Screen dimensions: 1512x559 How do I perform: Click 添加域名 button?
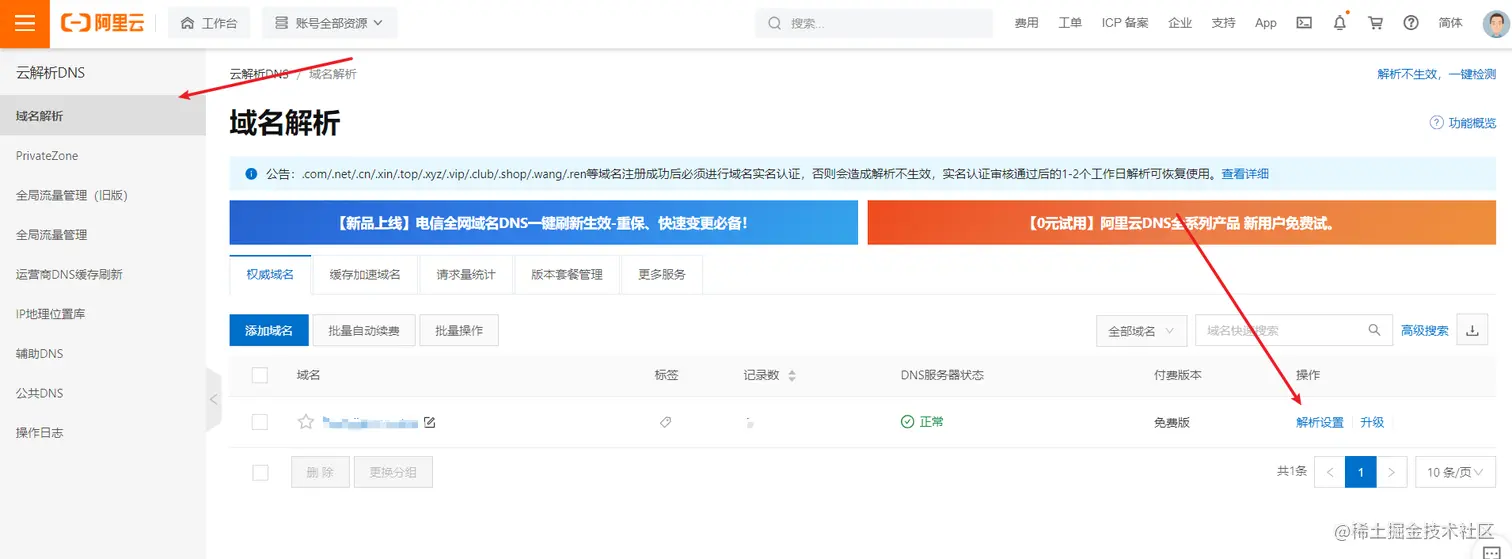(269, 330)
